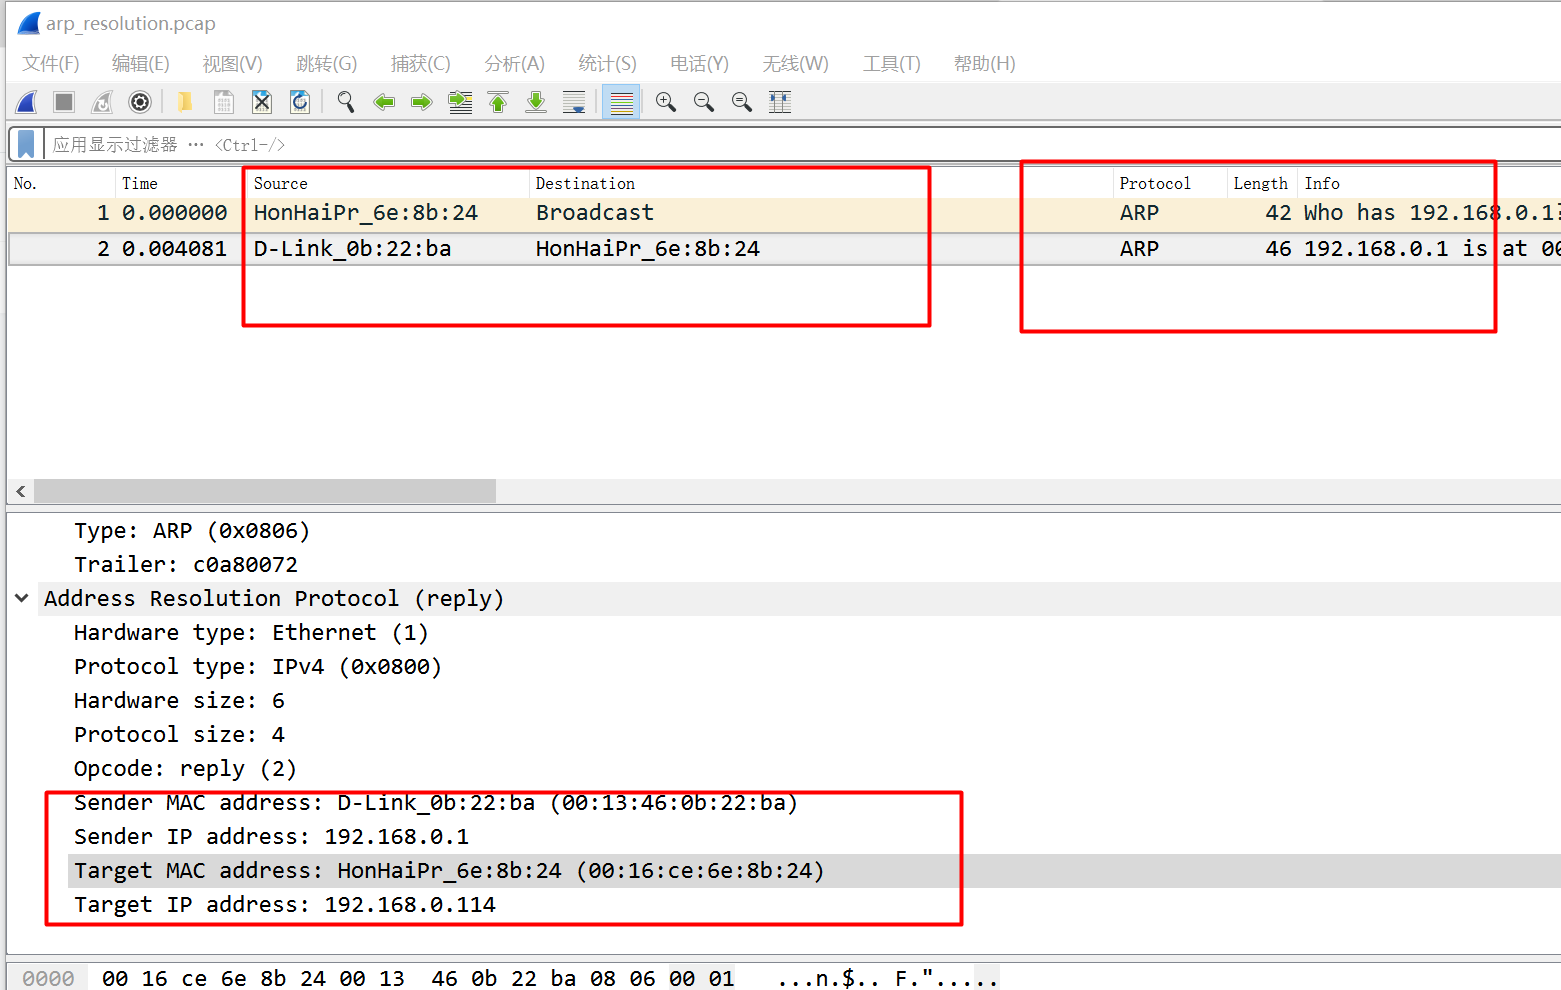Image resolution: width=1561 pixels, height=990 pixels.
Task: Reset text to normal size
Action: pos(742,102)
